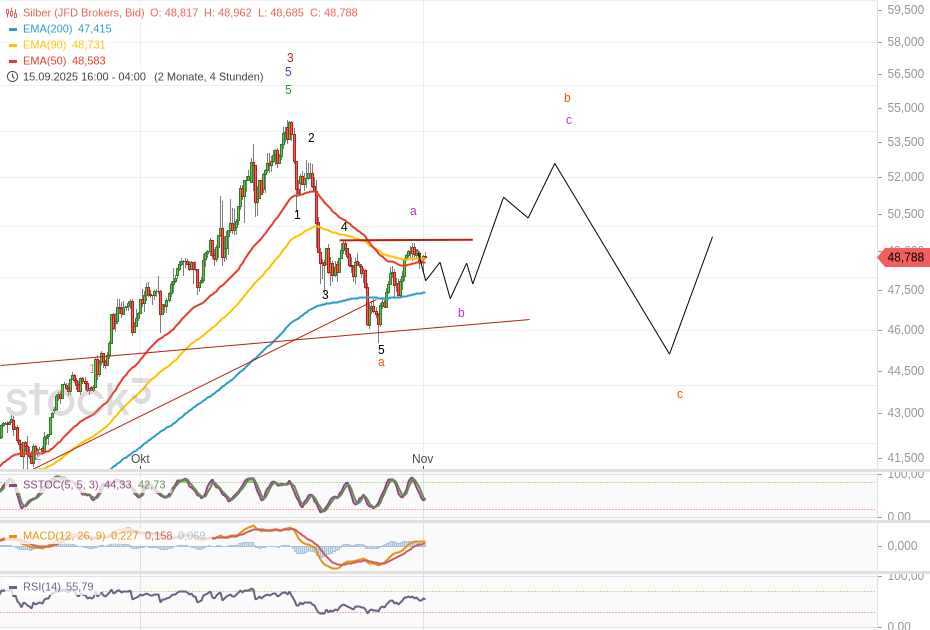Click the Okt label on time axis
The image size is (930, 630).
pos(140,459)
